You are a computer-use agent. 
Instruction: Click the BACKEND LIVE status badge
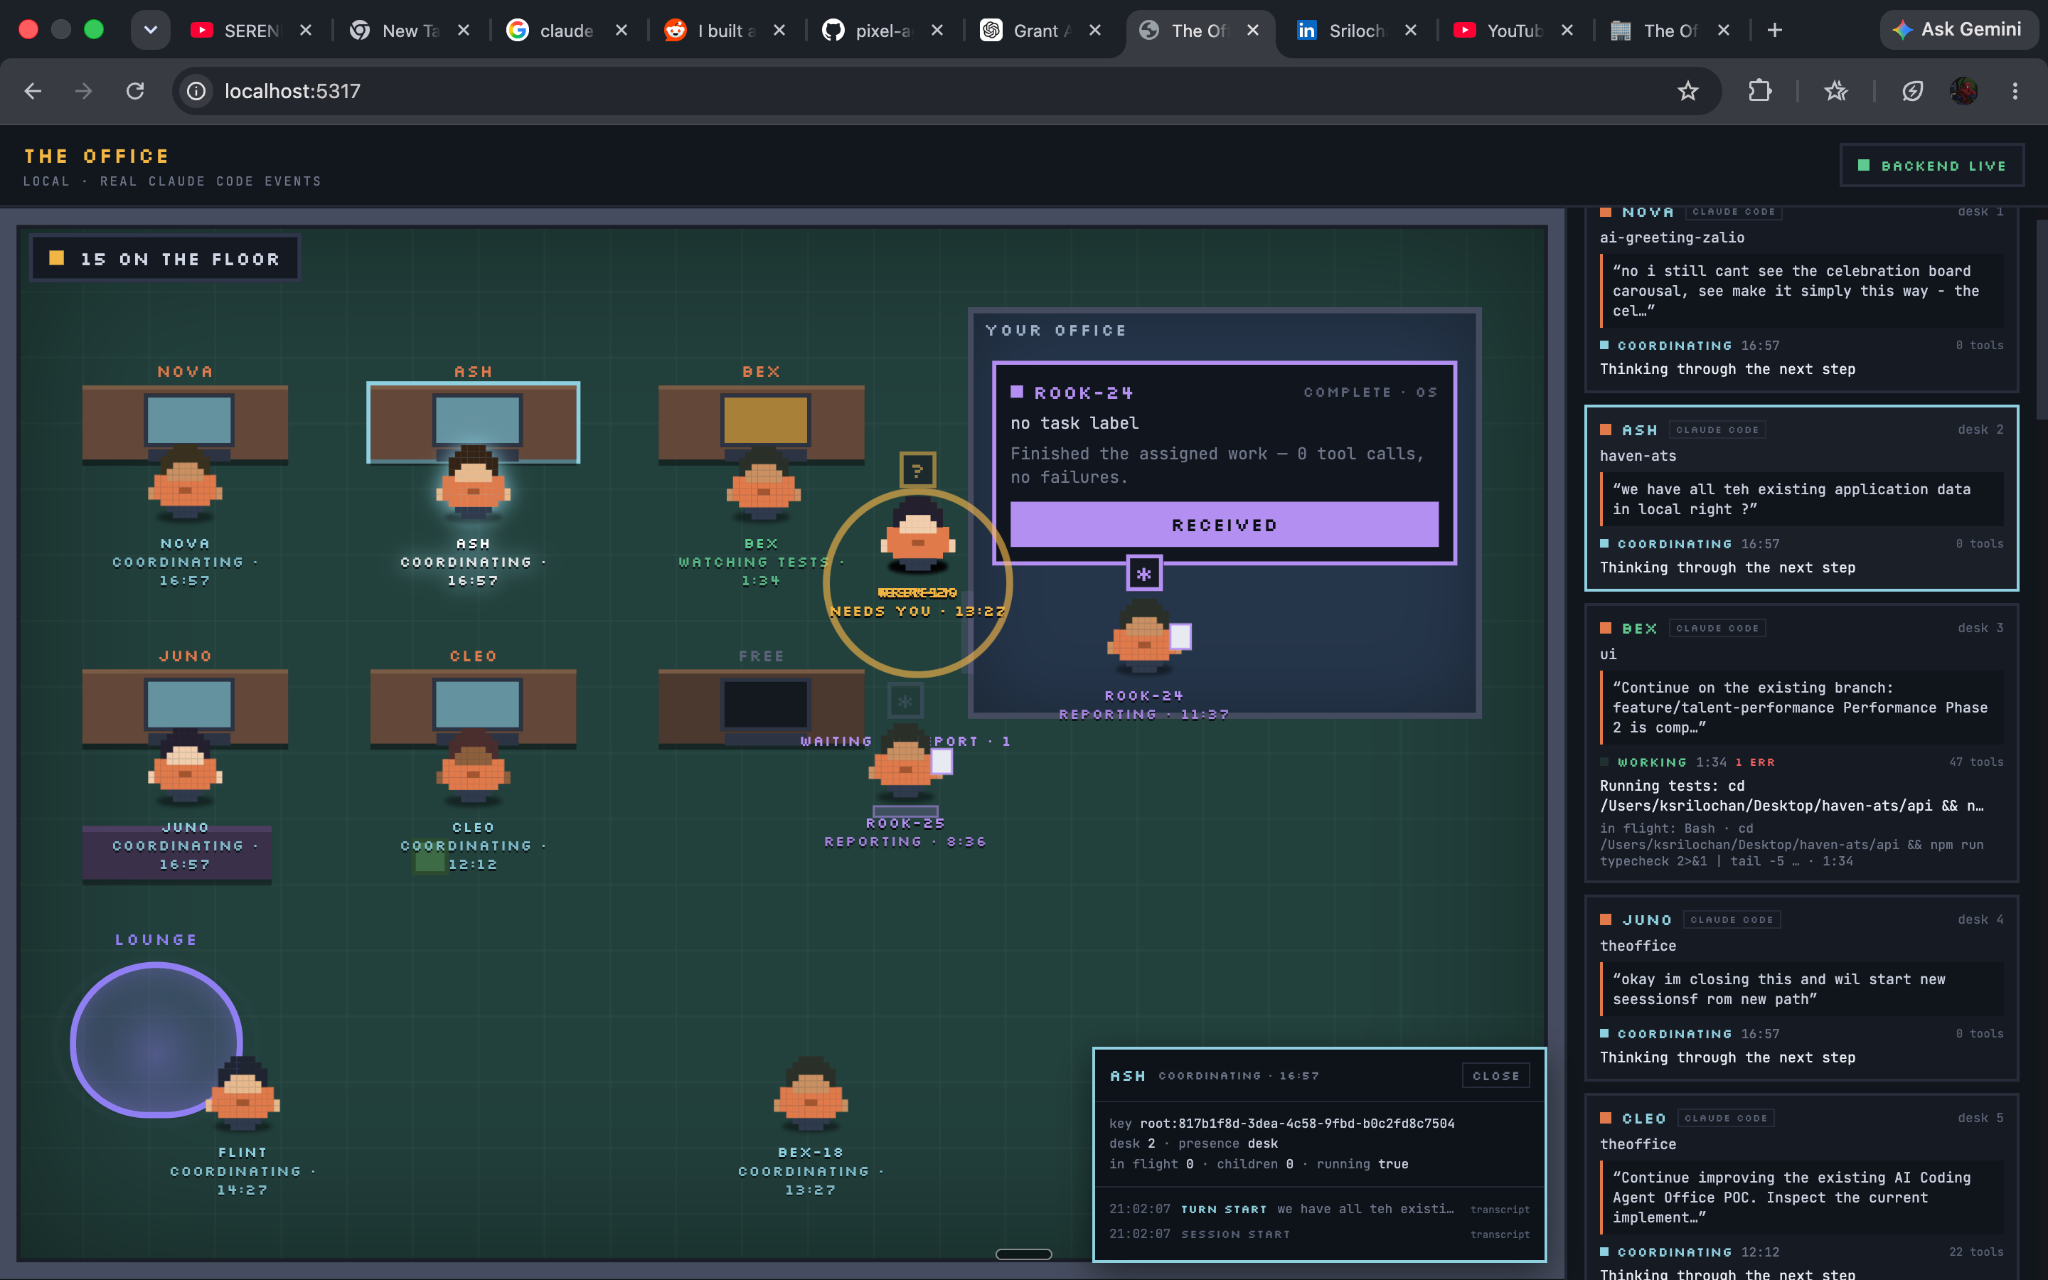(x=1932, y=166)
